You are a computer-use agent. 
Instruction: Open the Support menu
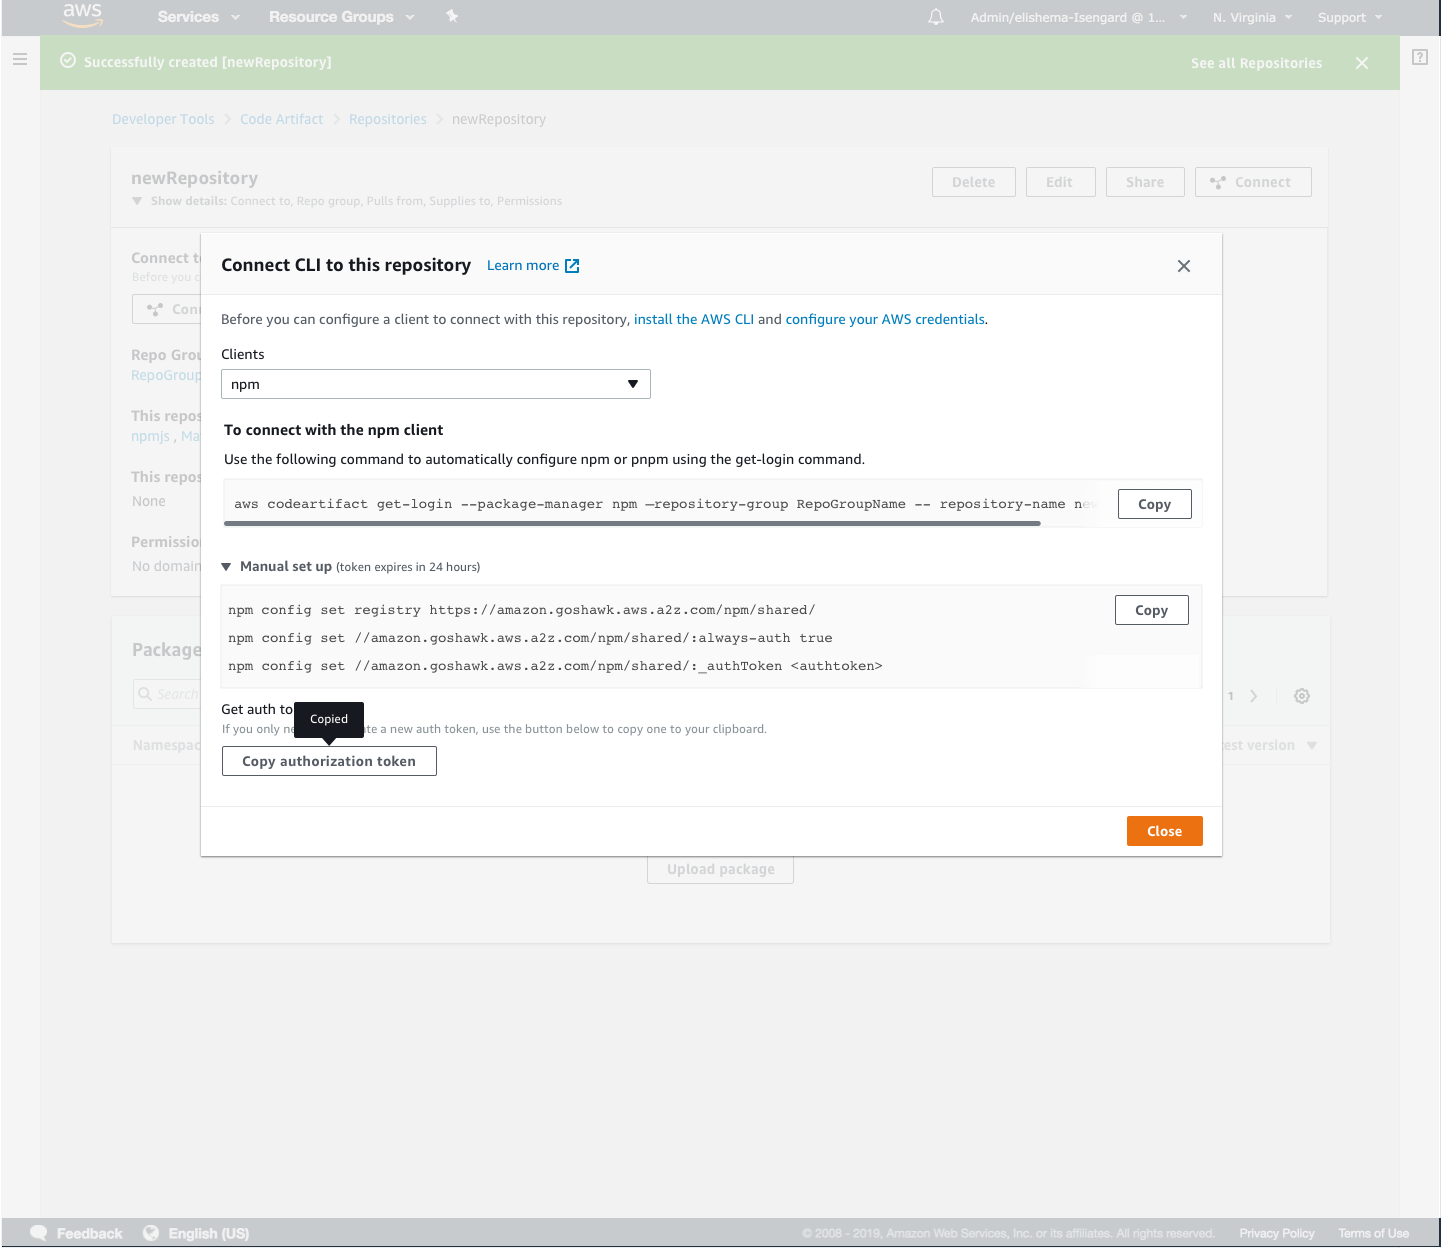click(1350, 17)
